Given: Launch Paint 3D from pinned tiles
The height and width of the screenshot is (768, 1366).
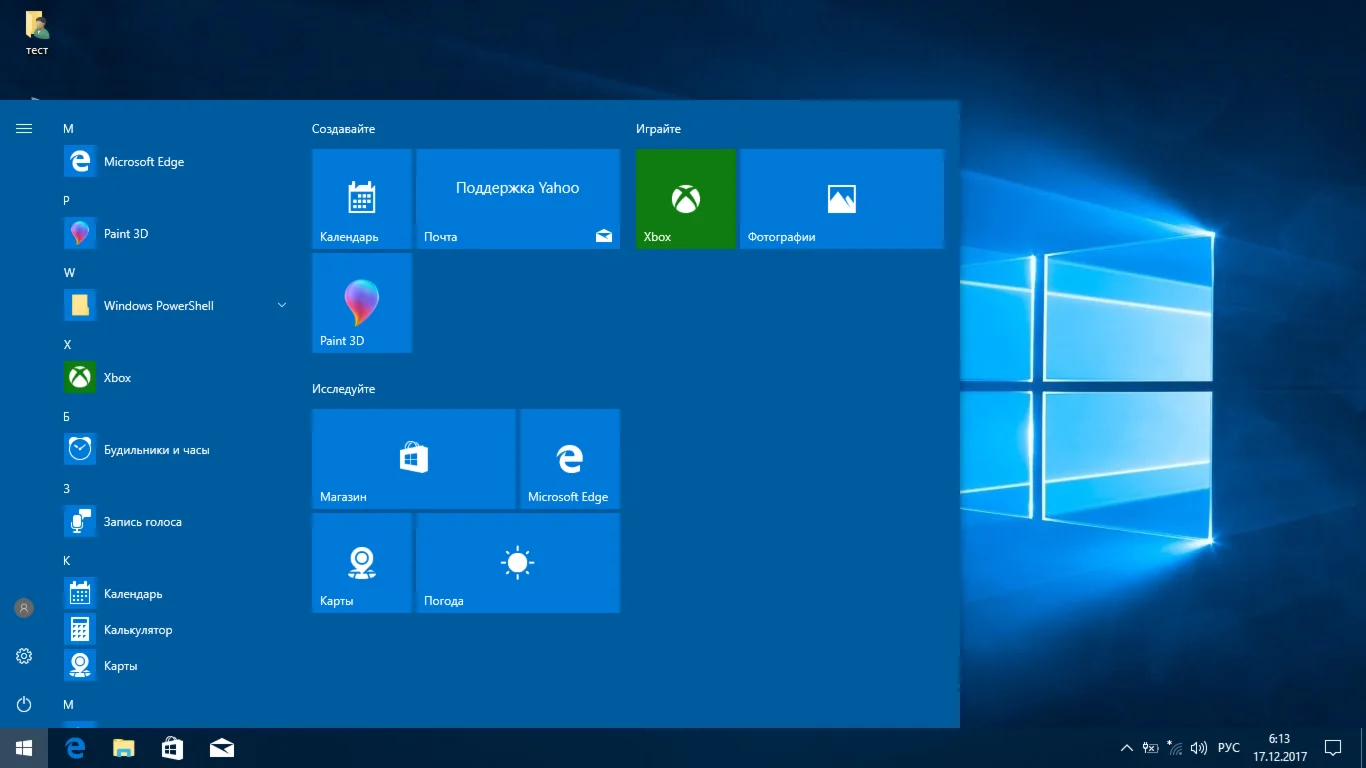Looking at the screenshot, I should (x=362, y=303).
